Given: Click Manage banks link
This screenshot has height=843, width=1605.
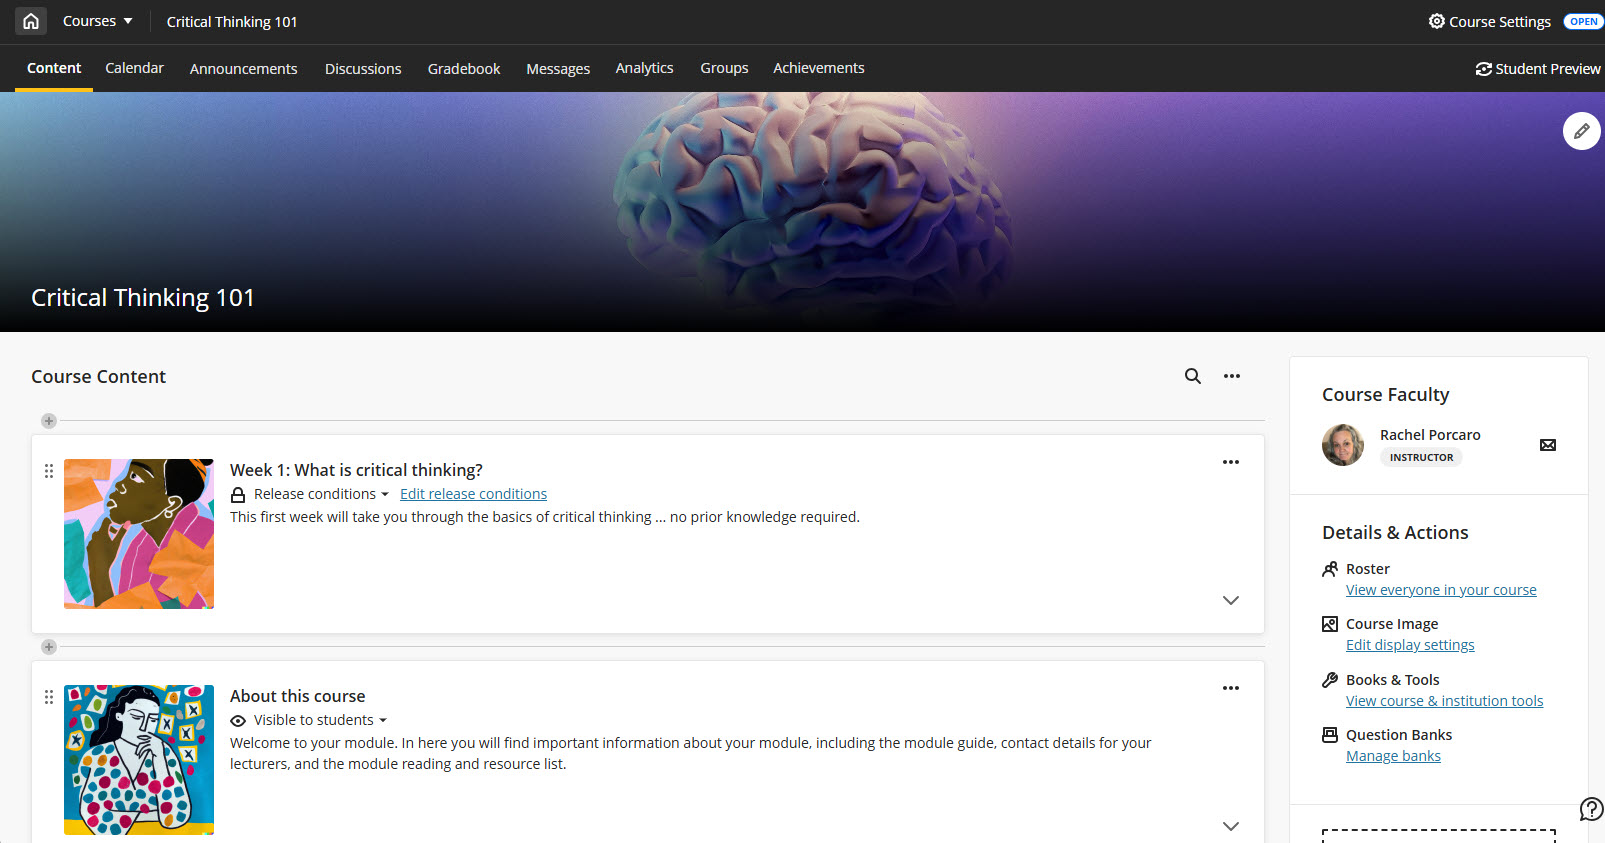Looking at the screenshot, I should point(1393,756).
